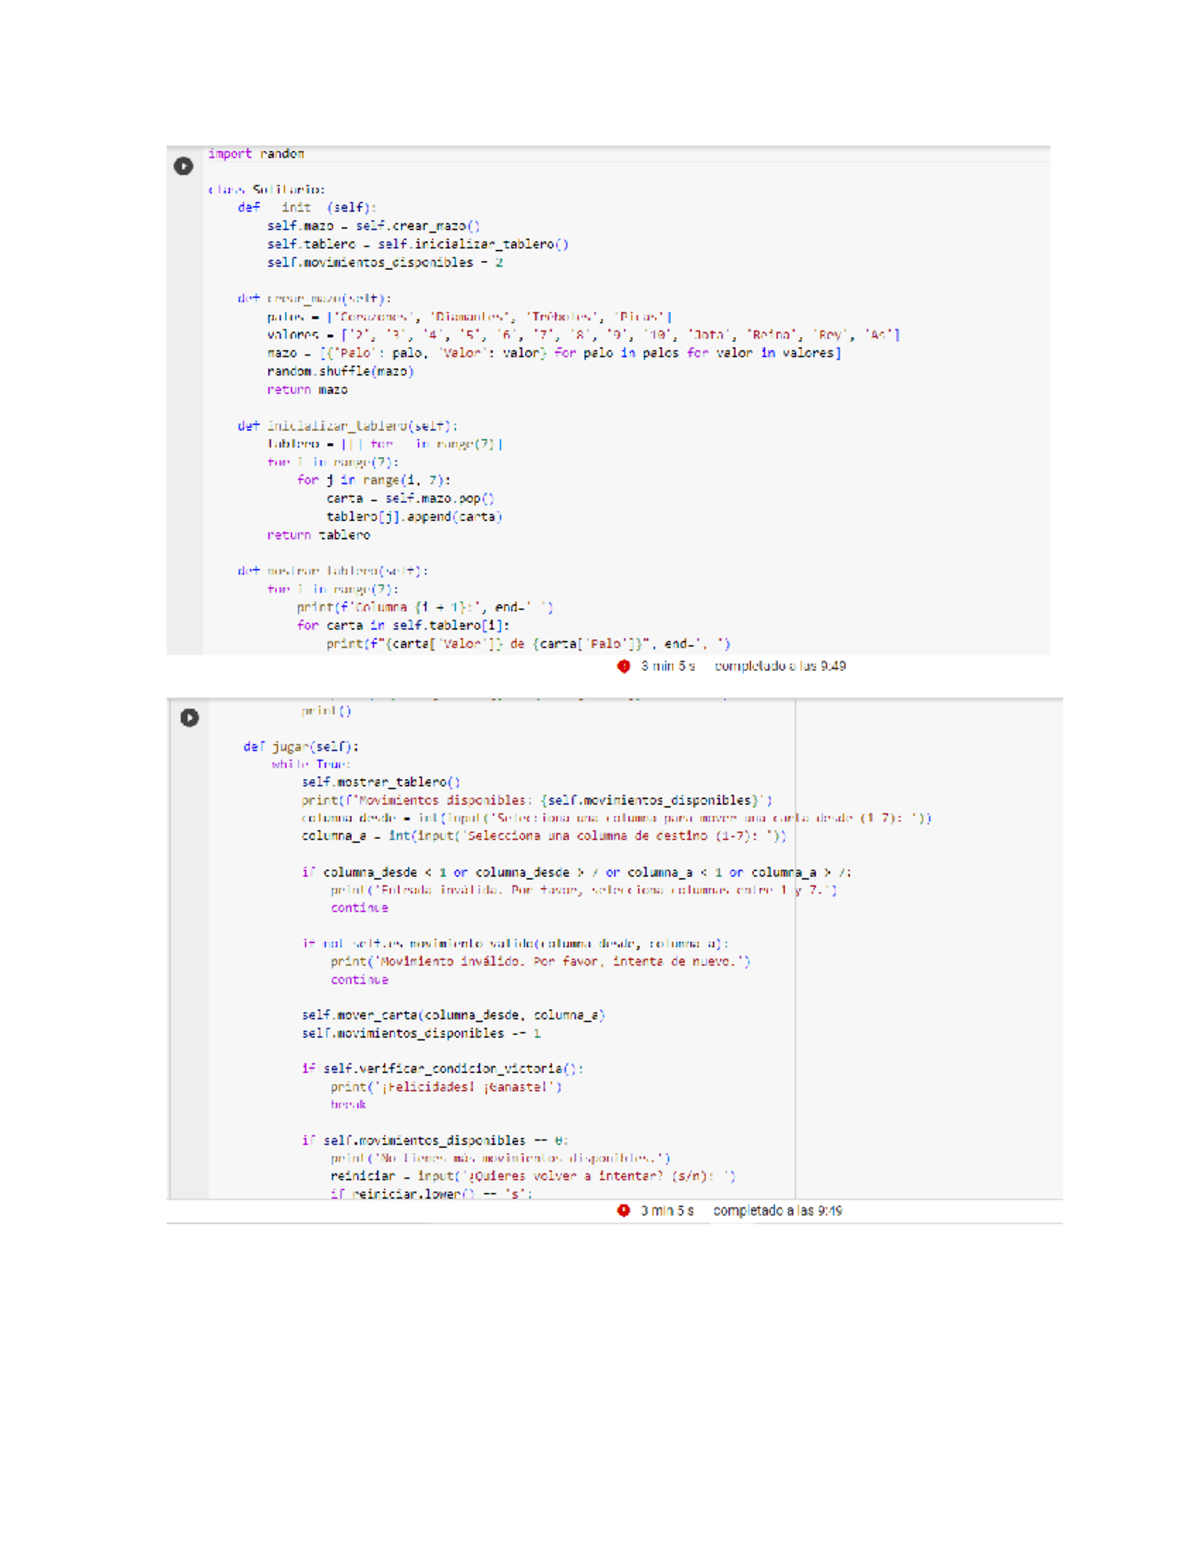1200x1553 pixels.
Task: Click 'completado a las 9:49' under second cell
Action: click(x=777, y=1210)
